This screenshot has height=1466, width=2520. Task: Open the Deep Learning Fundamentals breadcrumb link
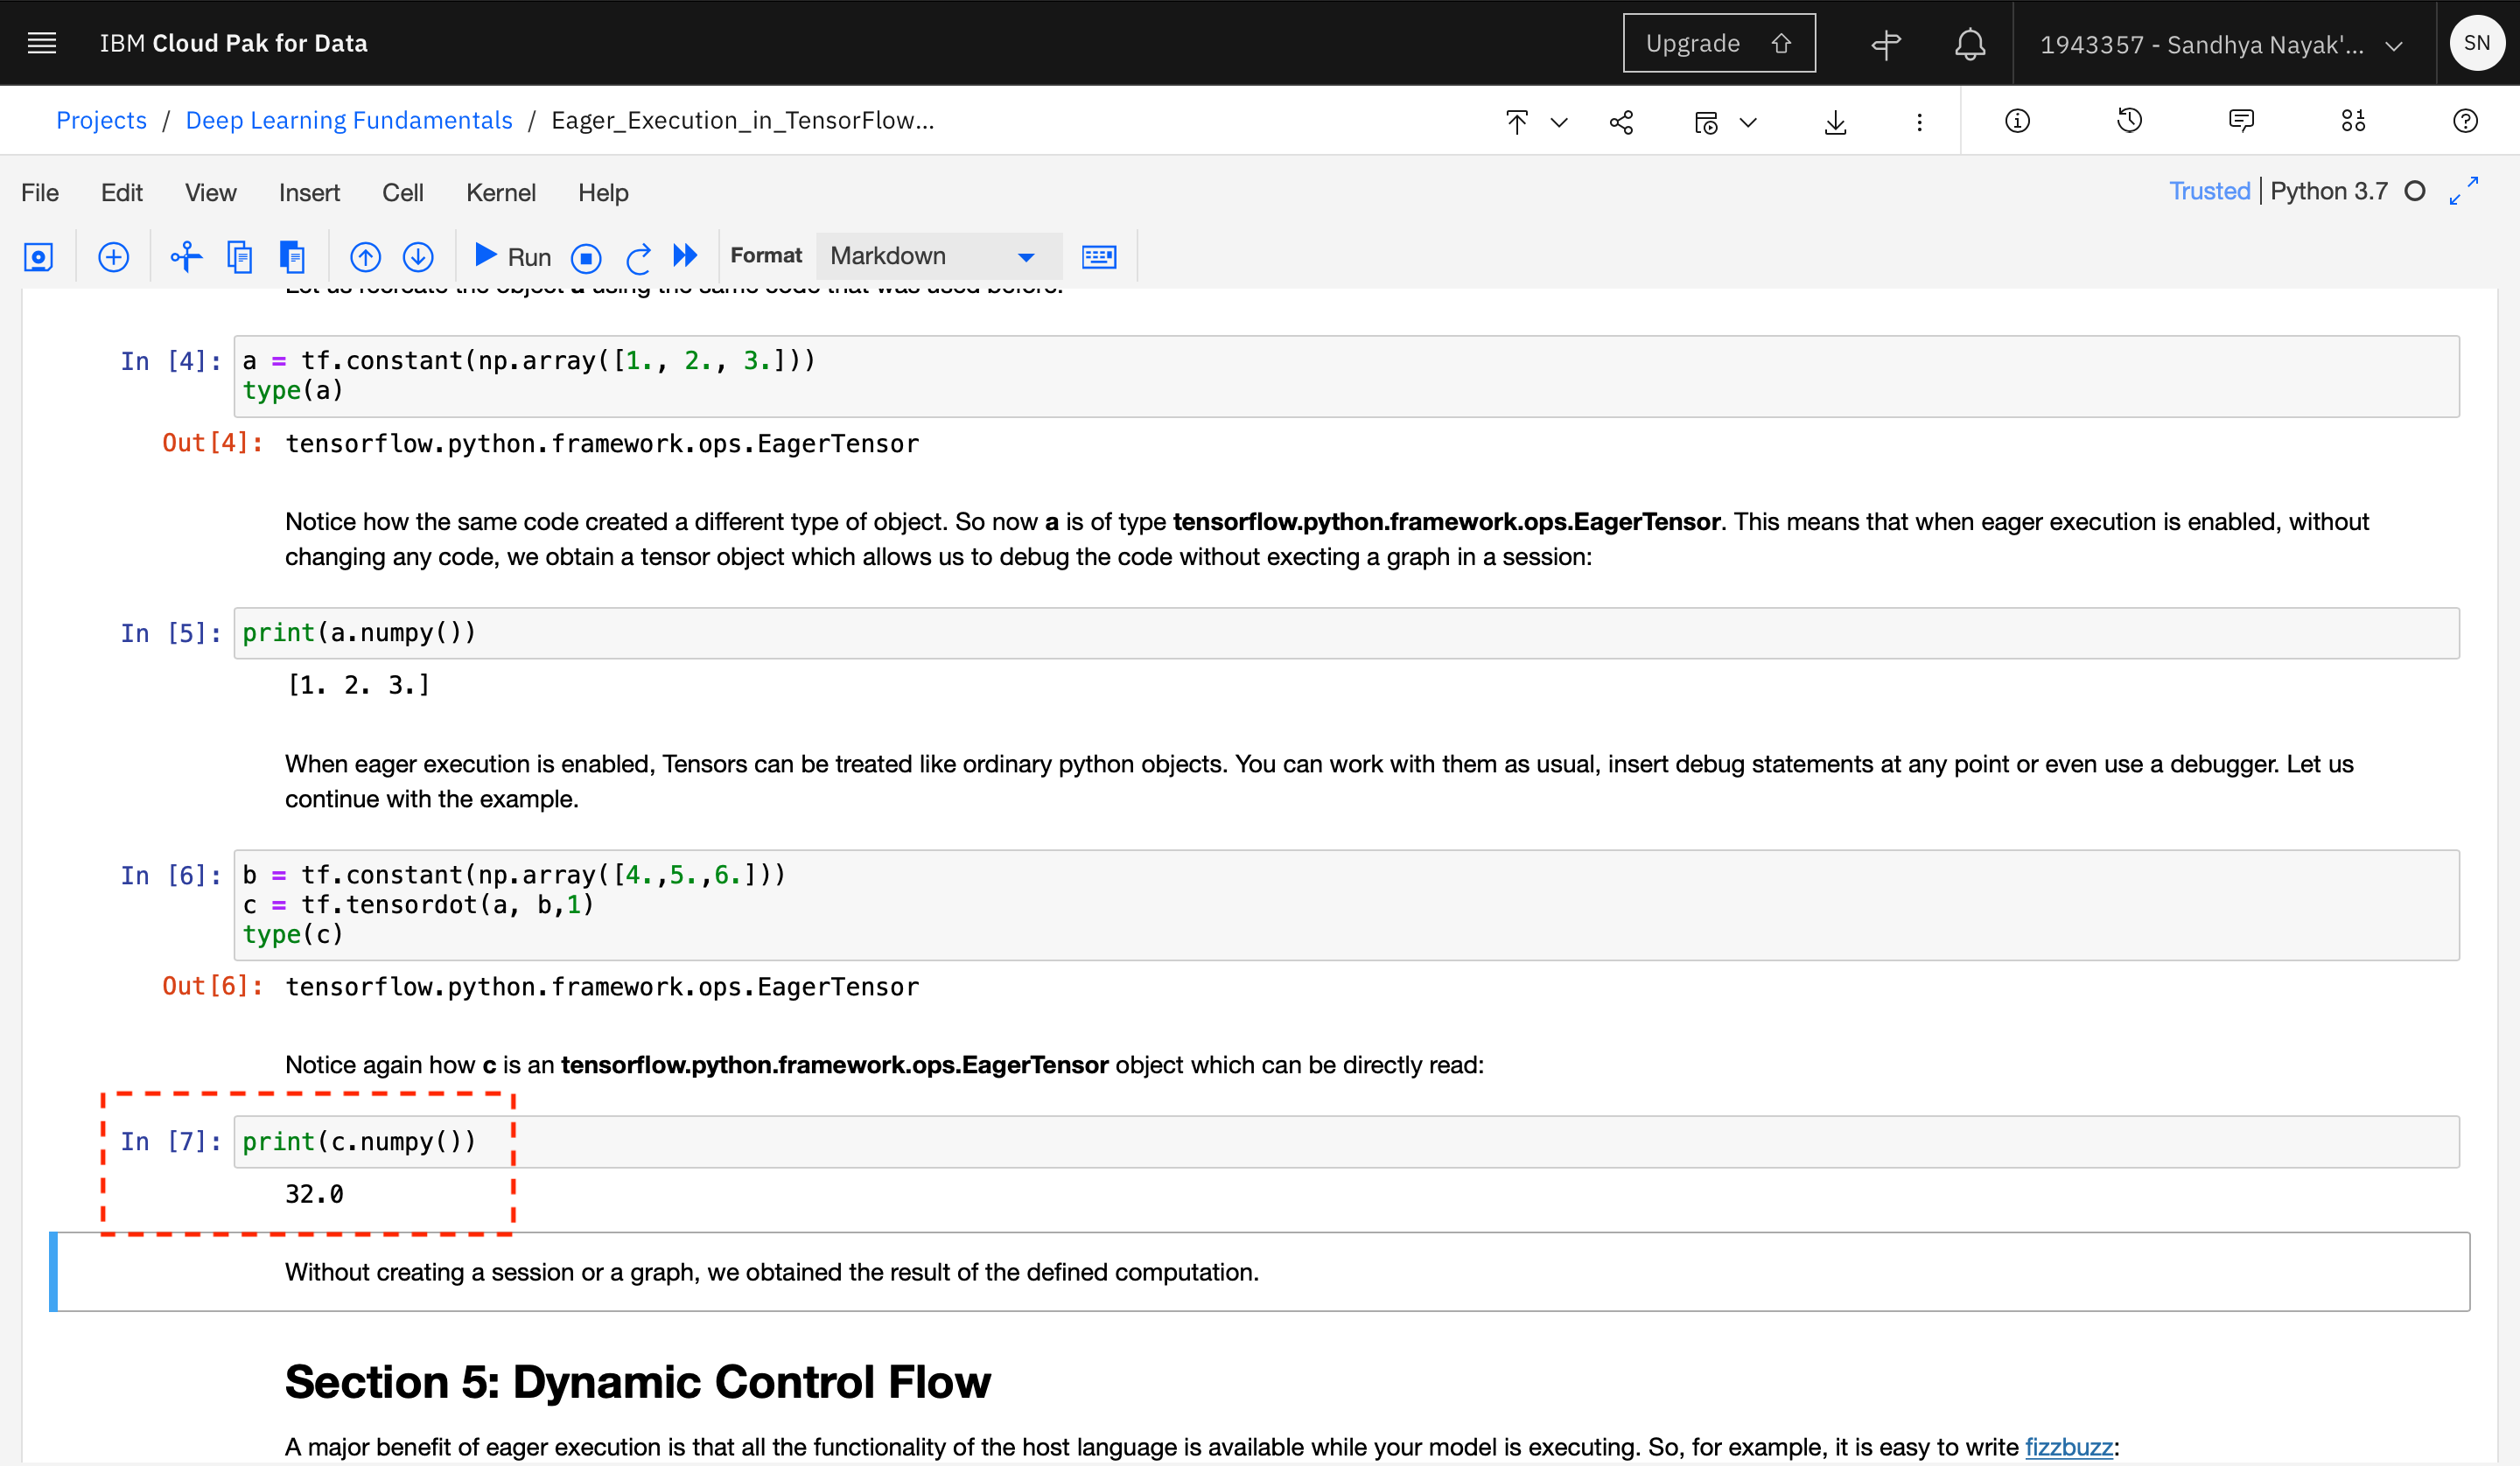pyautogui.click(x=349, y=120)
